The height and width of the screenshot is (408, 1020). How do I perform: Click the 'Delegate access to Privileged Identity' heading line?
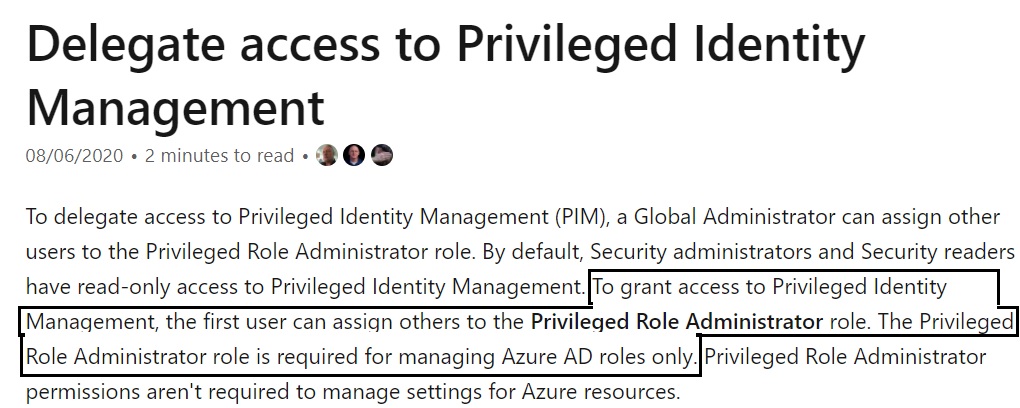pos(446,46)
